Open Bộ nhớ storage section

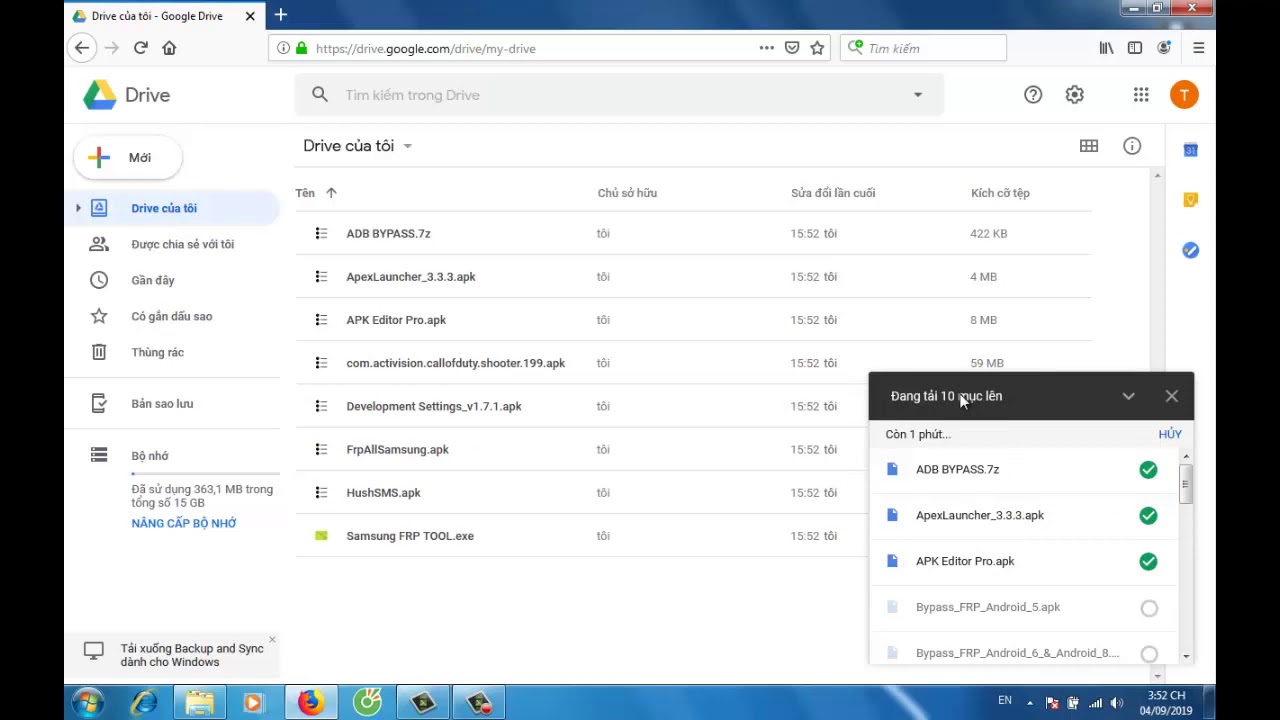[x=150, y=456]
